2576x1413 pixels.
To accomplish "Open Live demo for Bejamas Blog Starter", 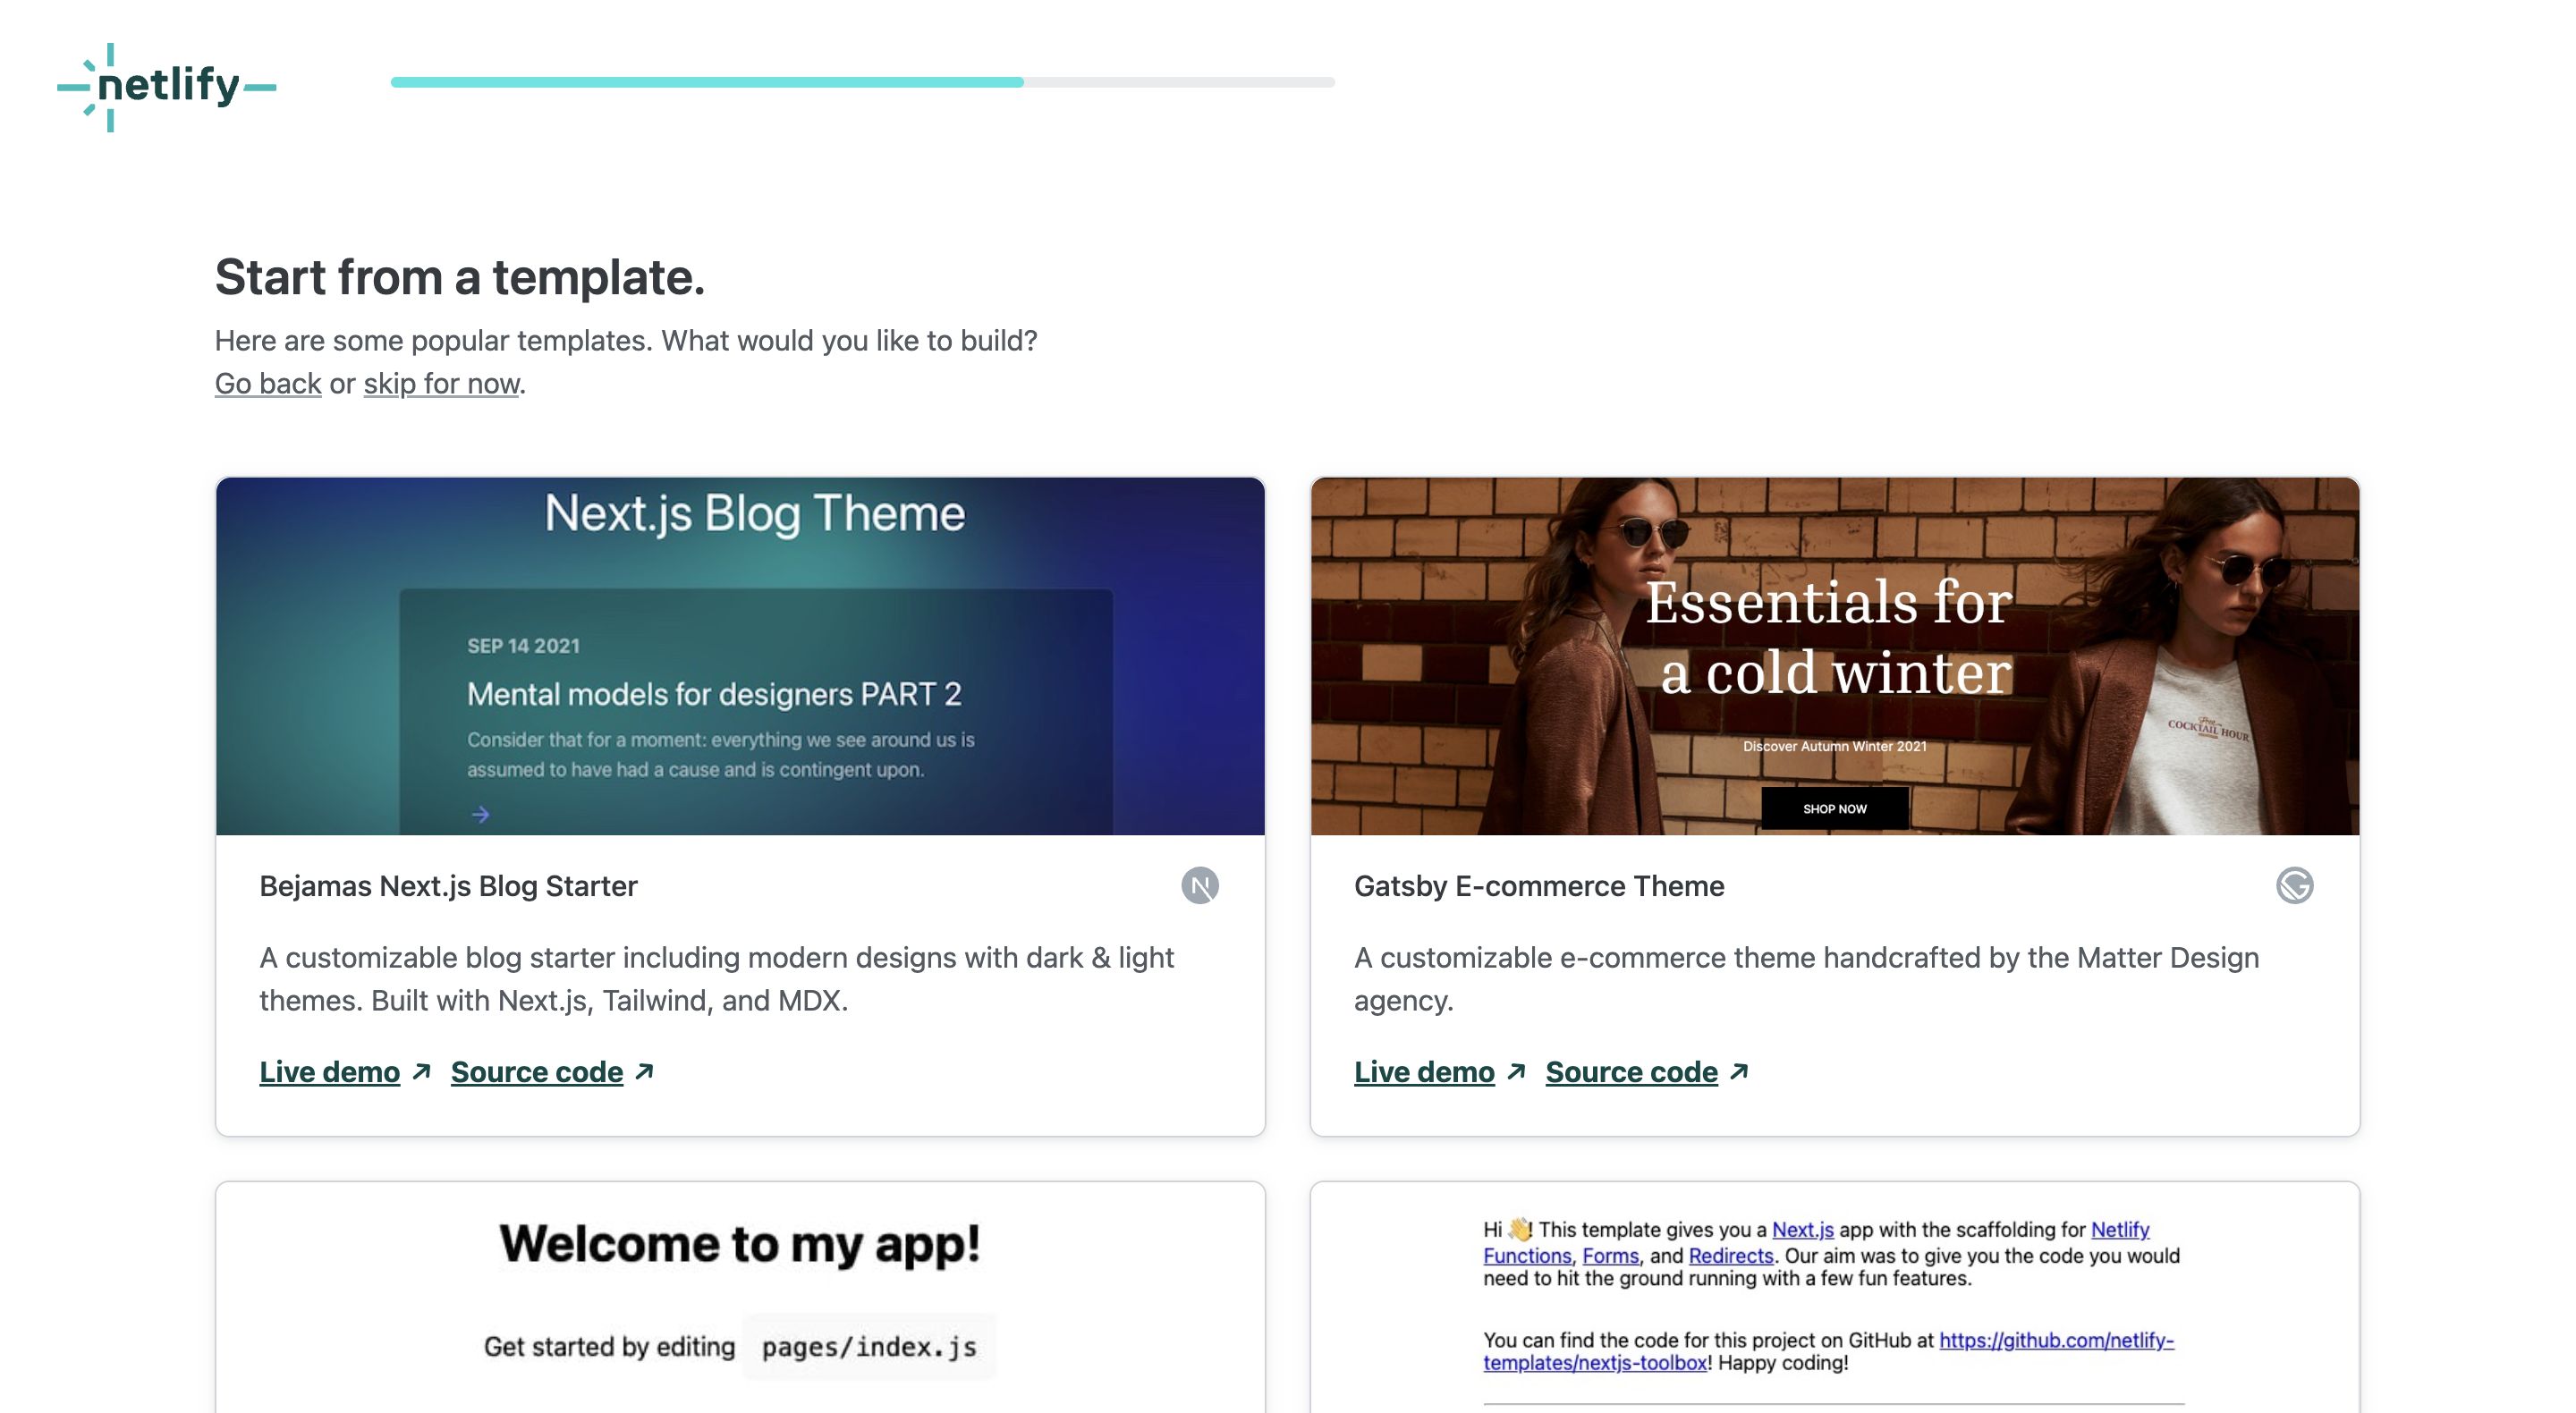I will point(329,1071).
